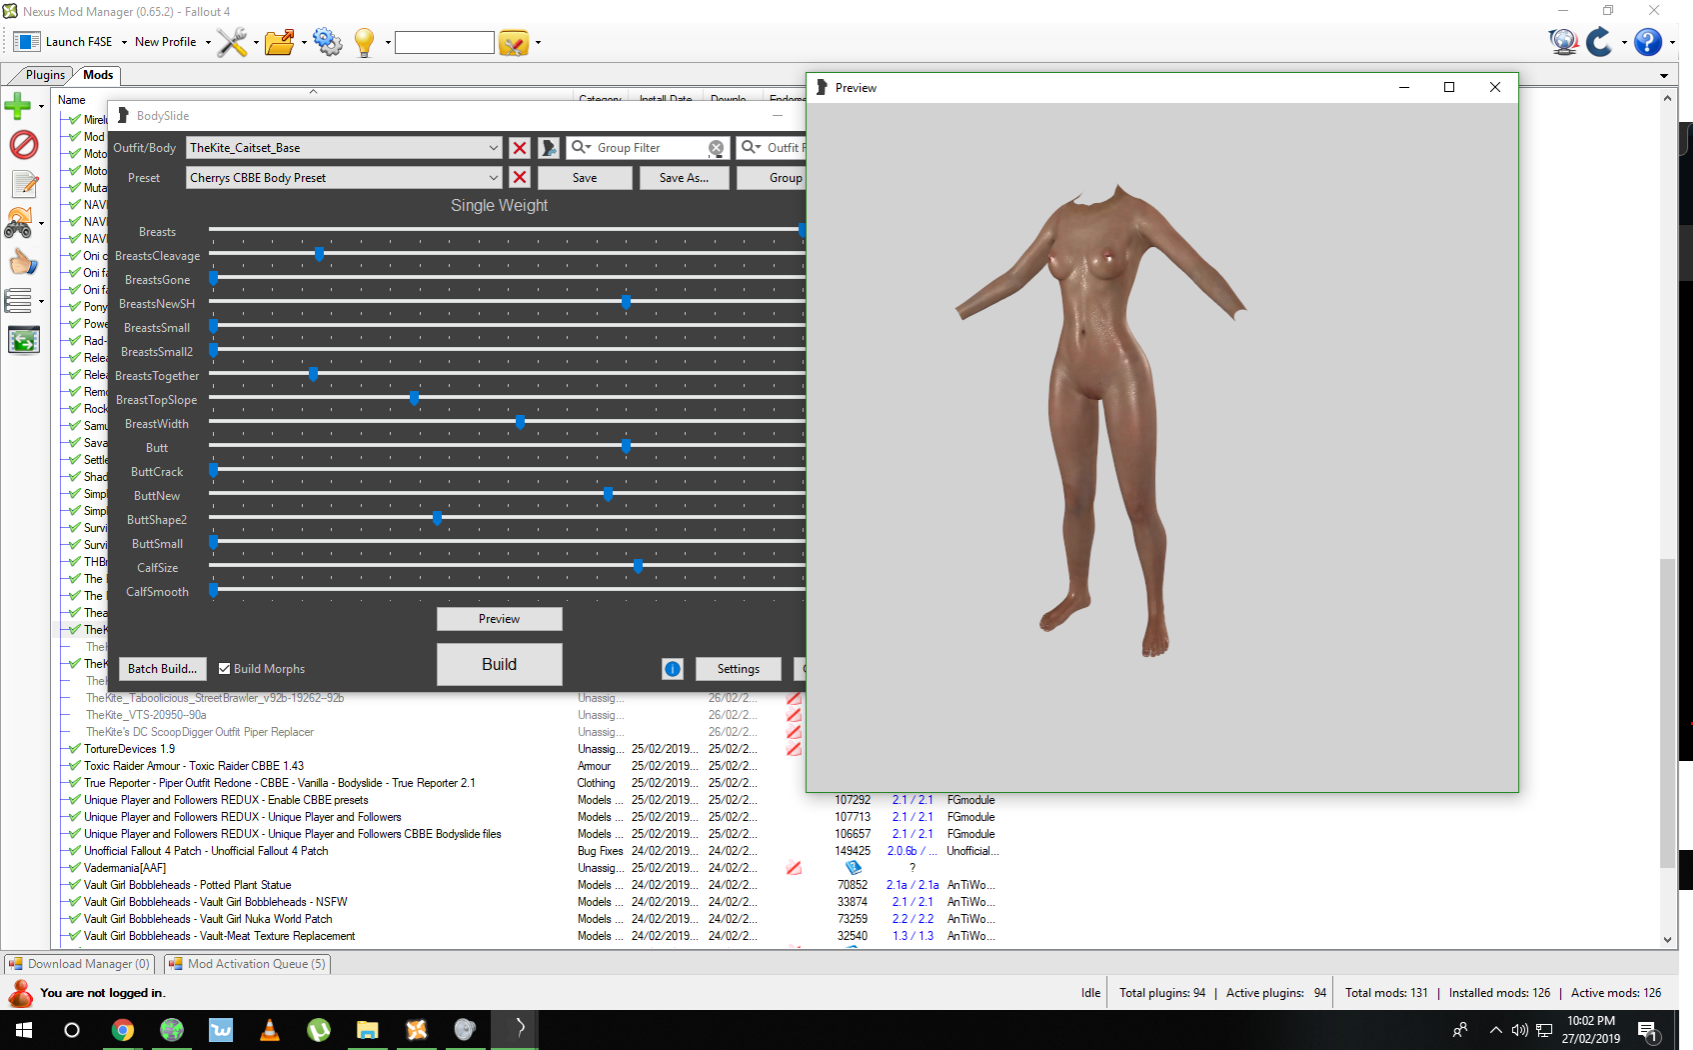The height and width of the screenshot is (1050, 1693).
Task: Toggle the Build Morphs checkbox
Action: pyautogui.click(x=225, y=669)
